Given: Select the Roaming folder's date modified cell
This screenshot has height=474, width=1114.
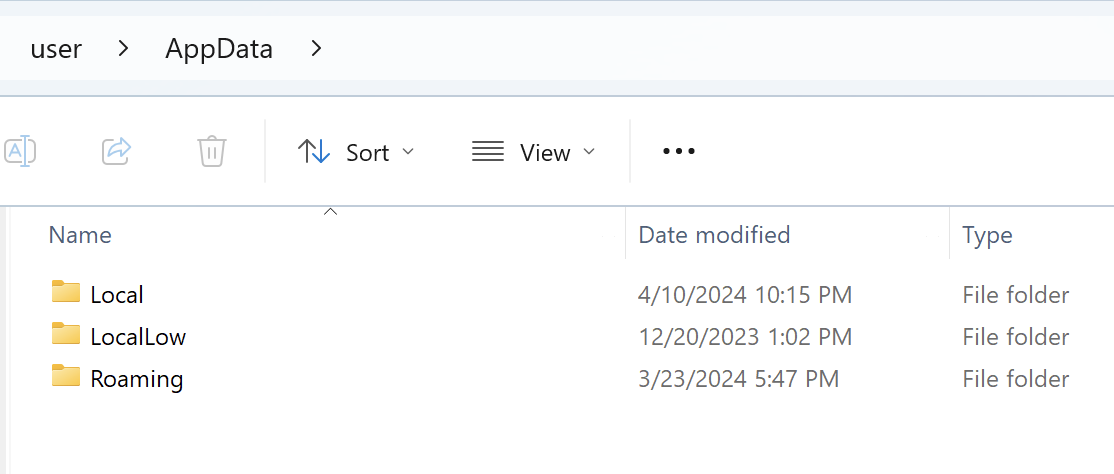Looking at the screenshot, I should point(738,379).
